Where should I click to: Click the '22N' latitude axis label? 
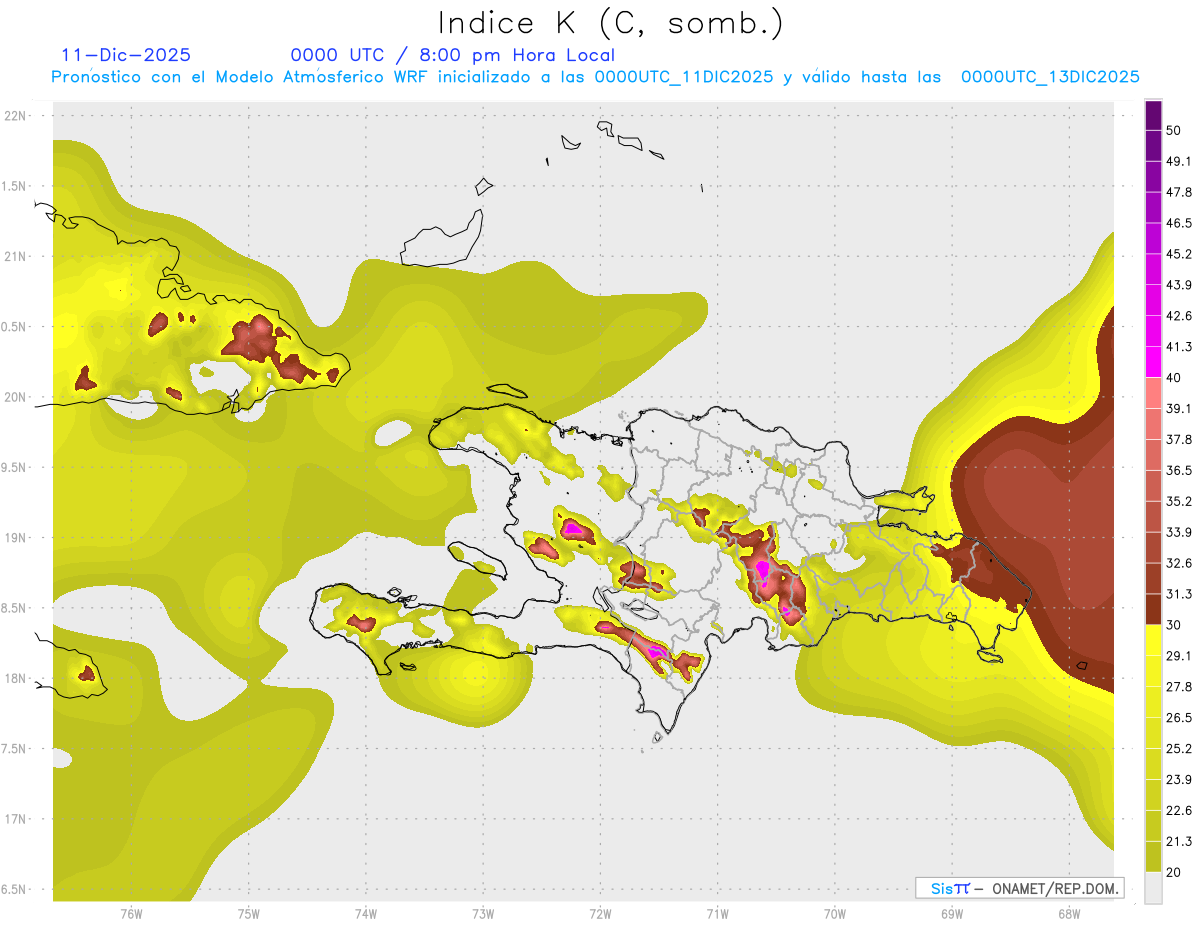pyautogui.click(x=15, y=116)
